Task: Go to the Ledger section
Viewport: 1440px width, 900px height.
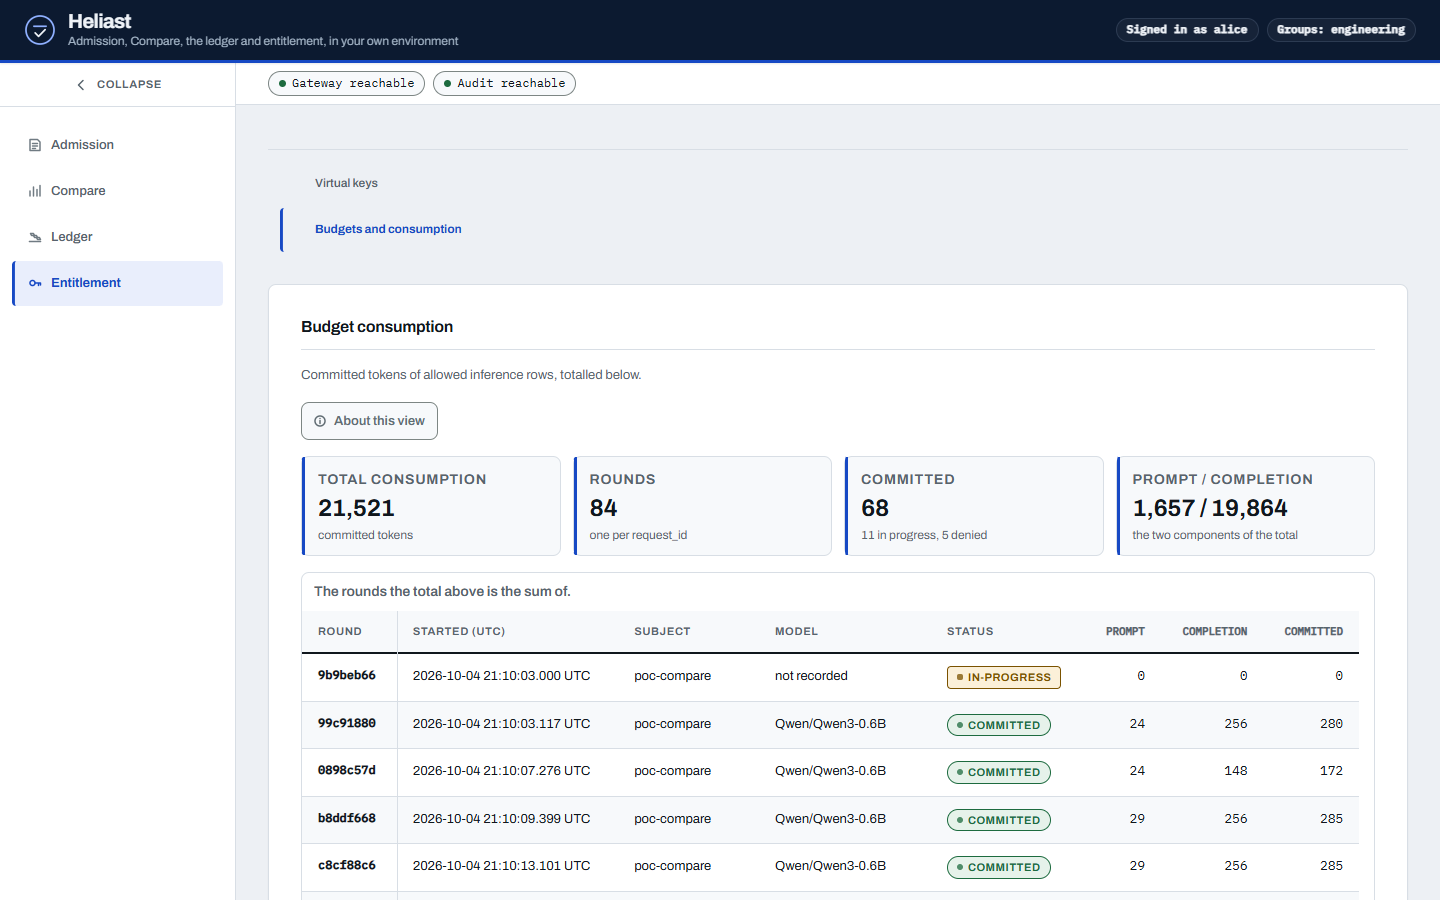Action: coord(118,237)
